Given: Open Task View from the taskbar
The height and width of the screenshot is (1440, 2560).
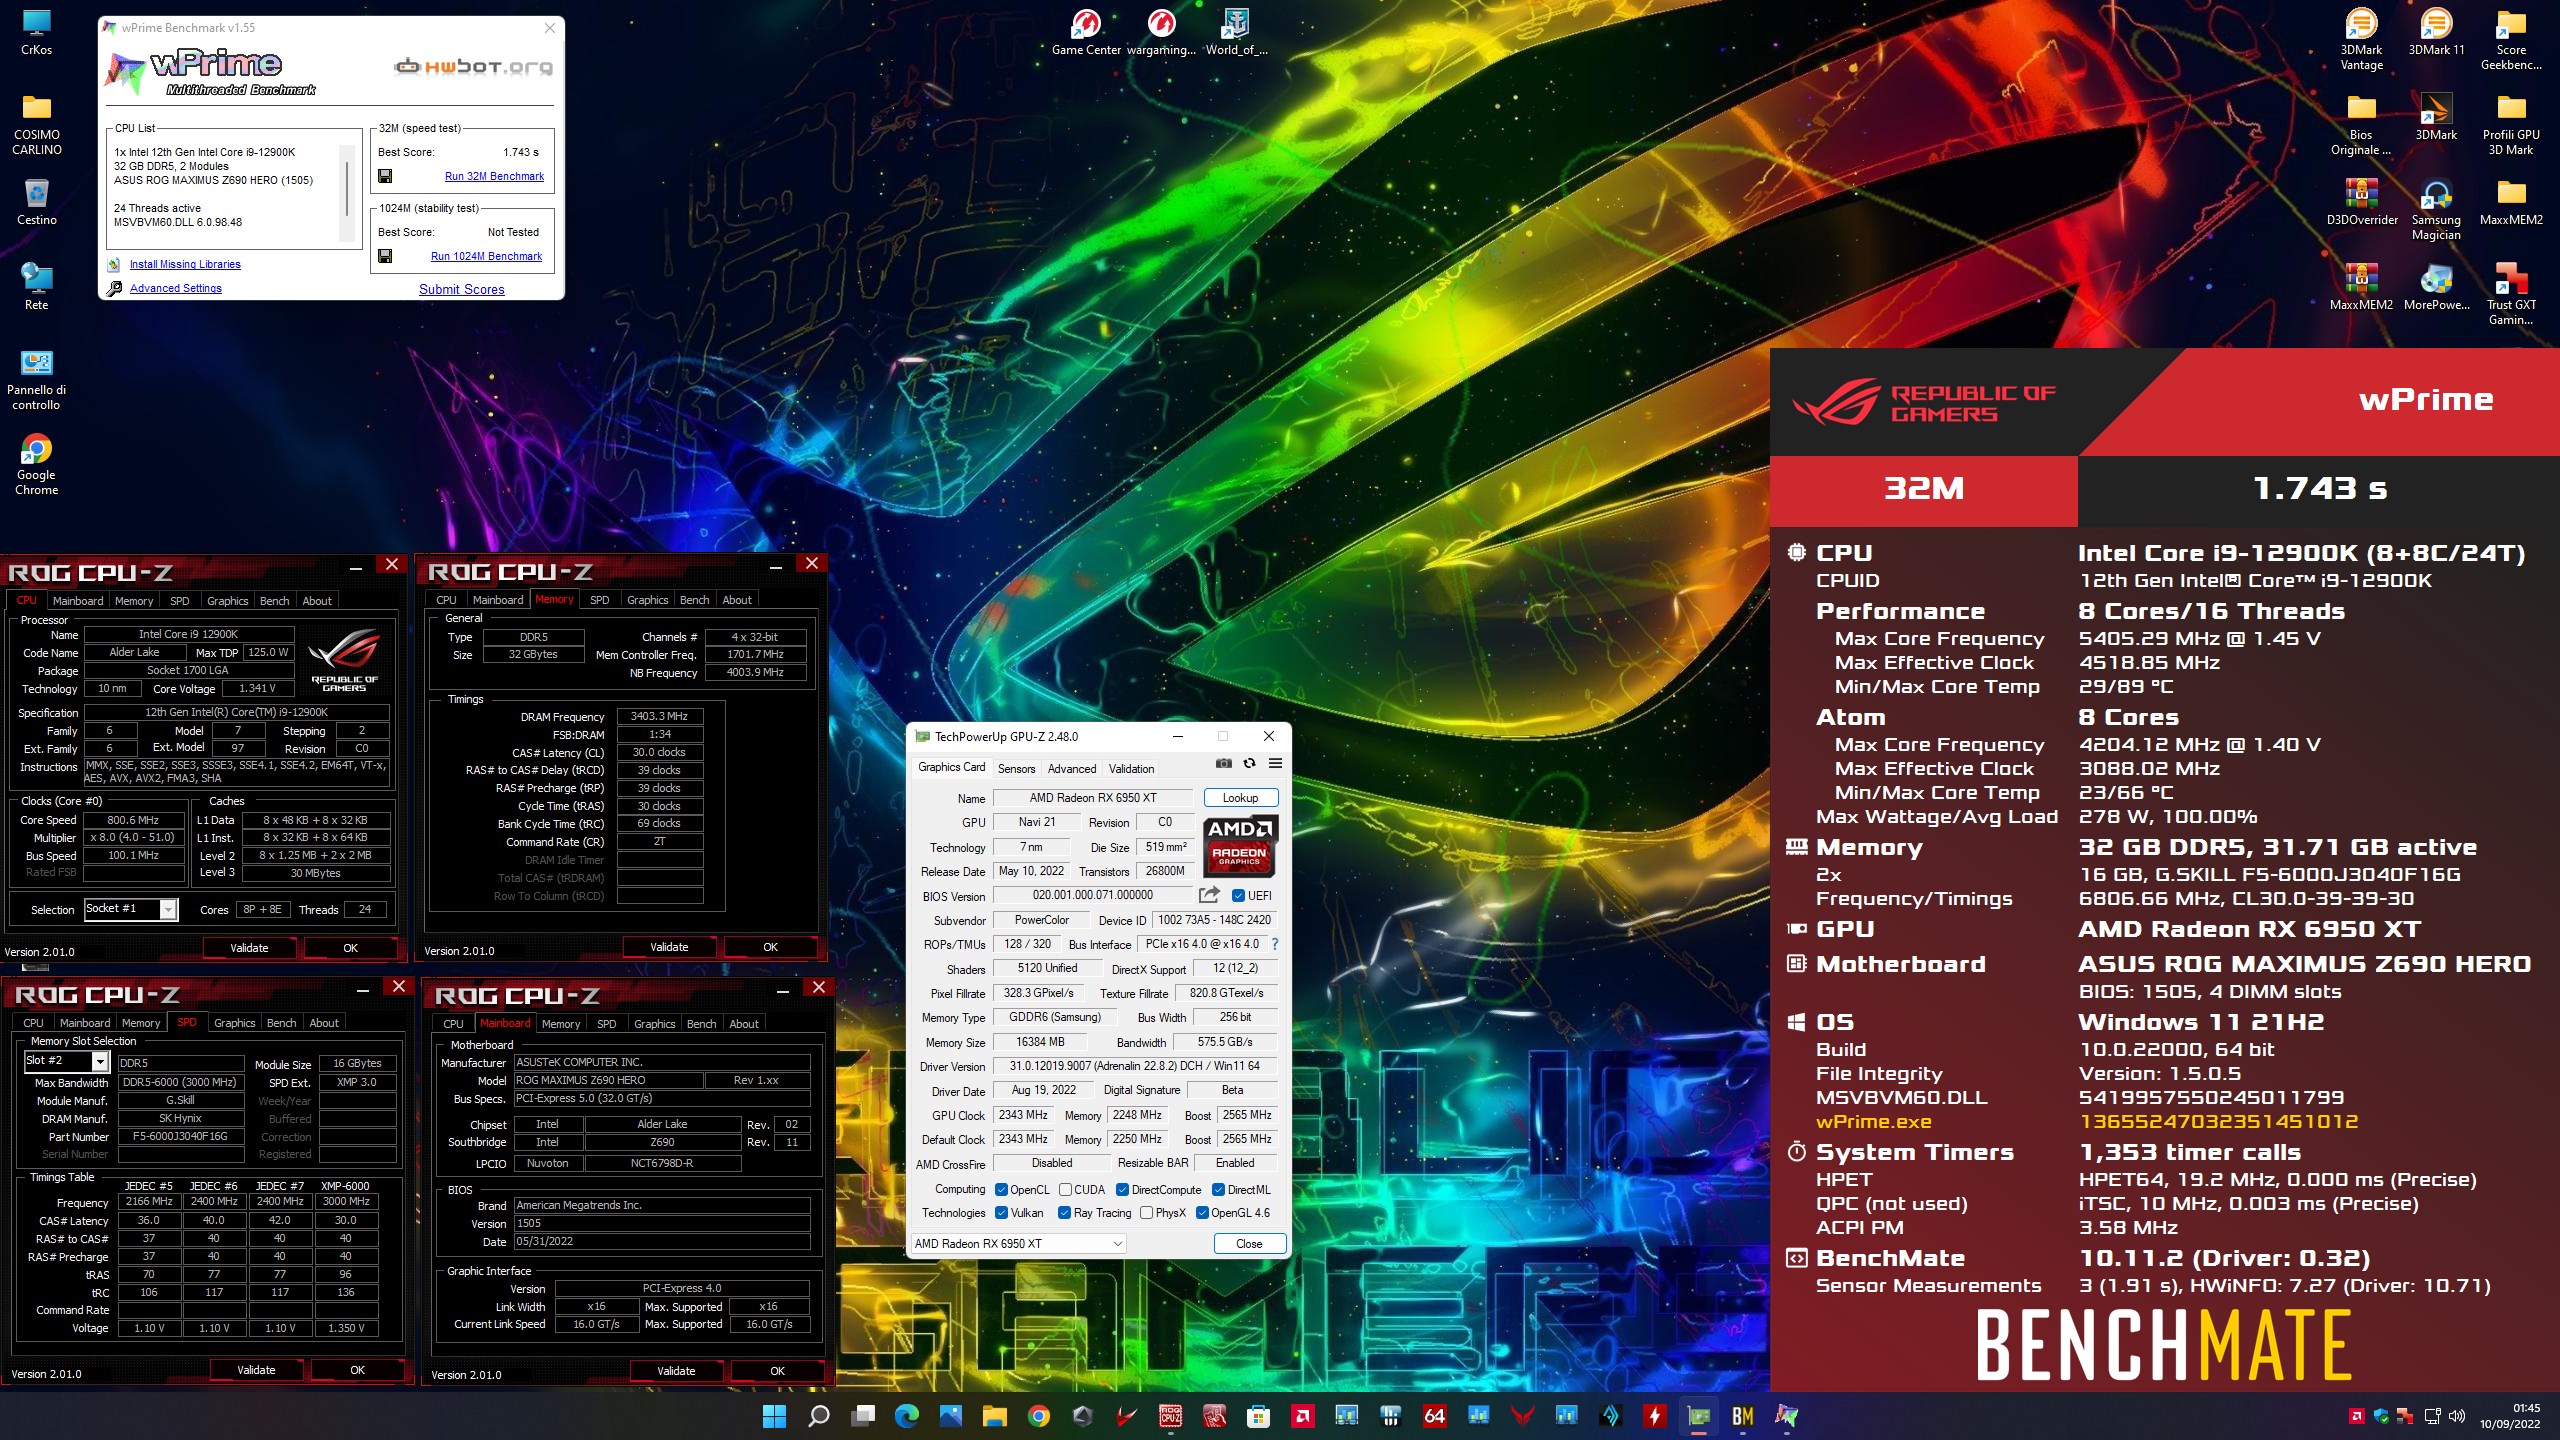Looking at the screenshot, I should [863, 1416].
